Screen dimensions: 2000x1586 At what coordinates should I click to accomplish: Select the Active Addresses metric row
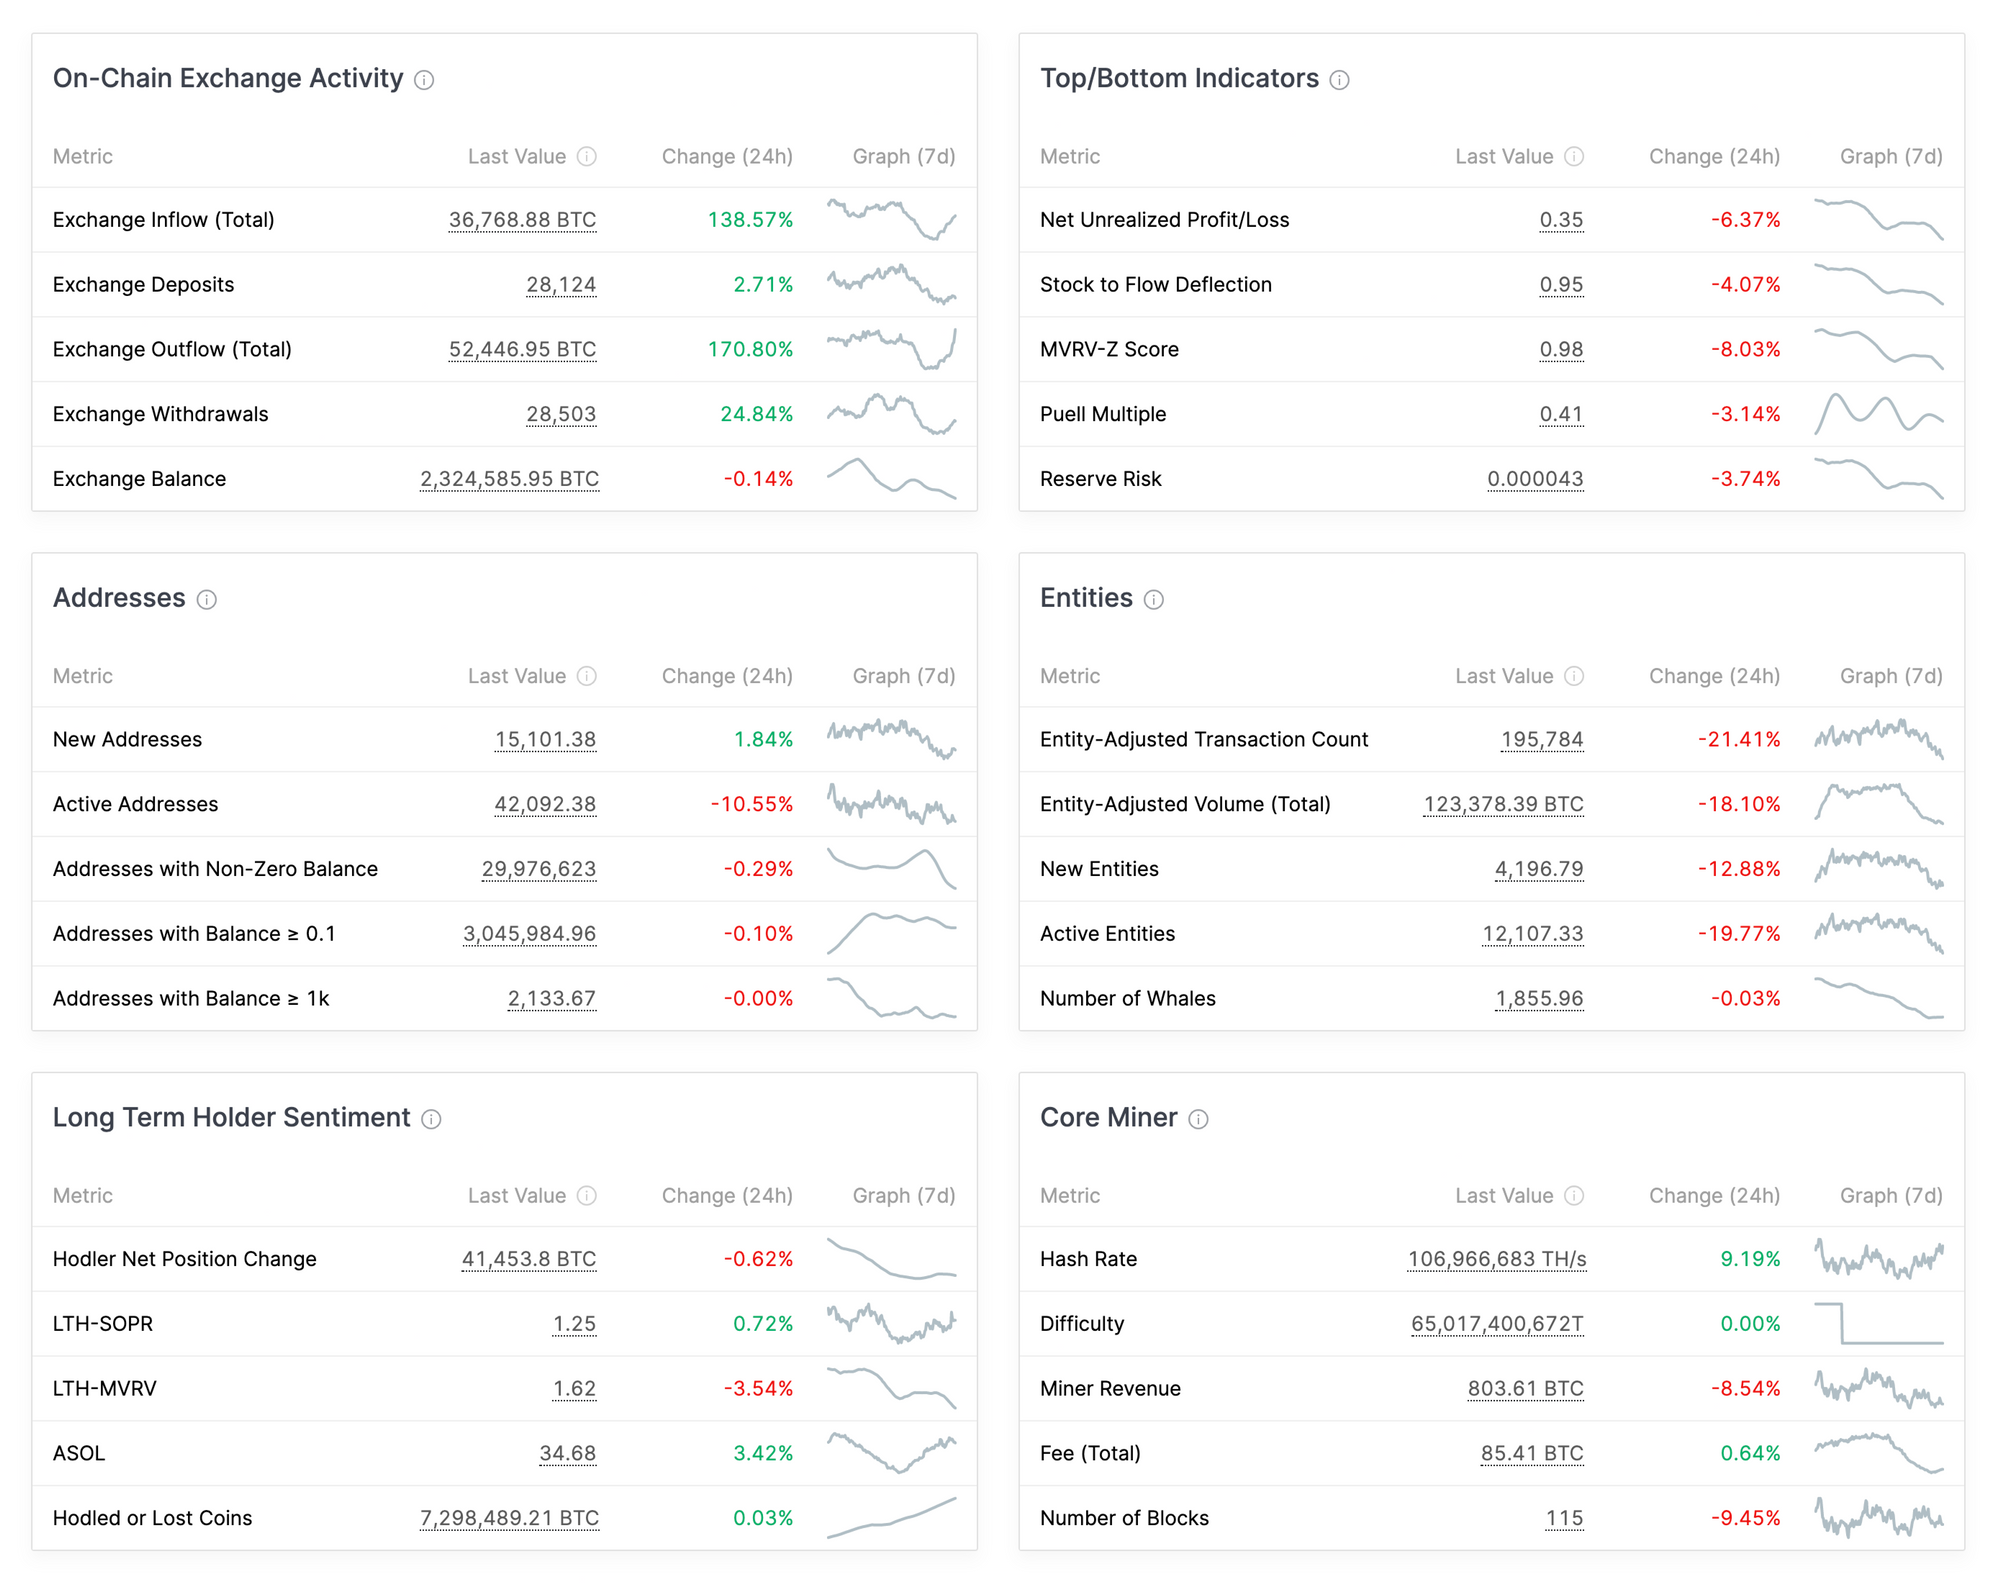point(135,804)
